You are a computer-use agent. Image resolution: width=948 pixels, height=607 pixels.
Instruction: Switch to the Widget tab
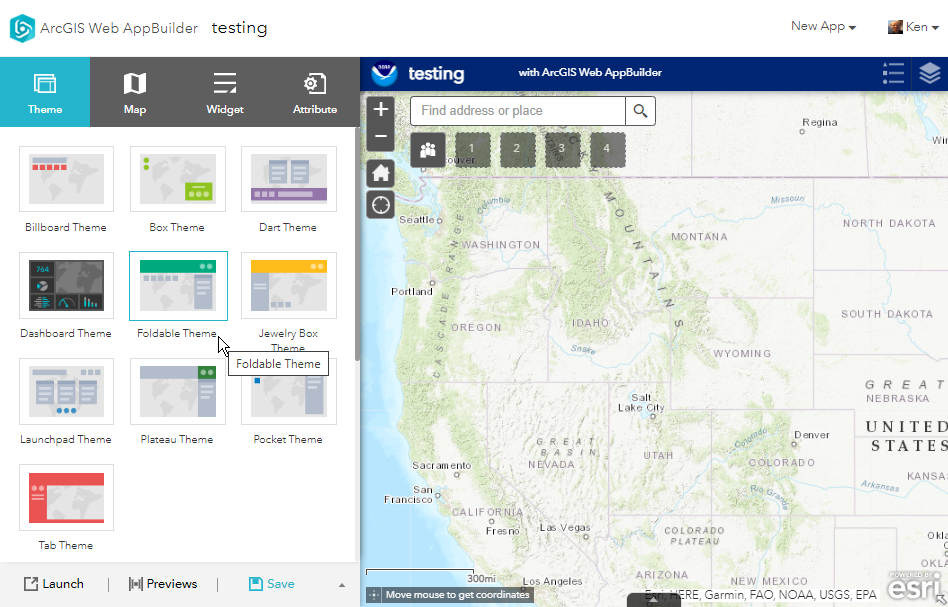pos(225,92)
